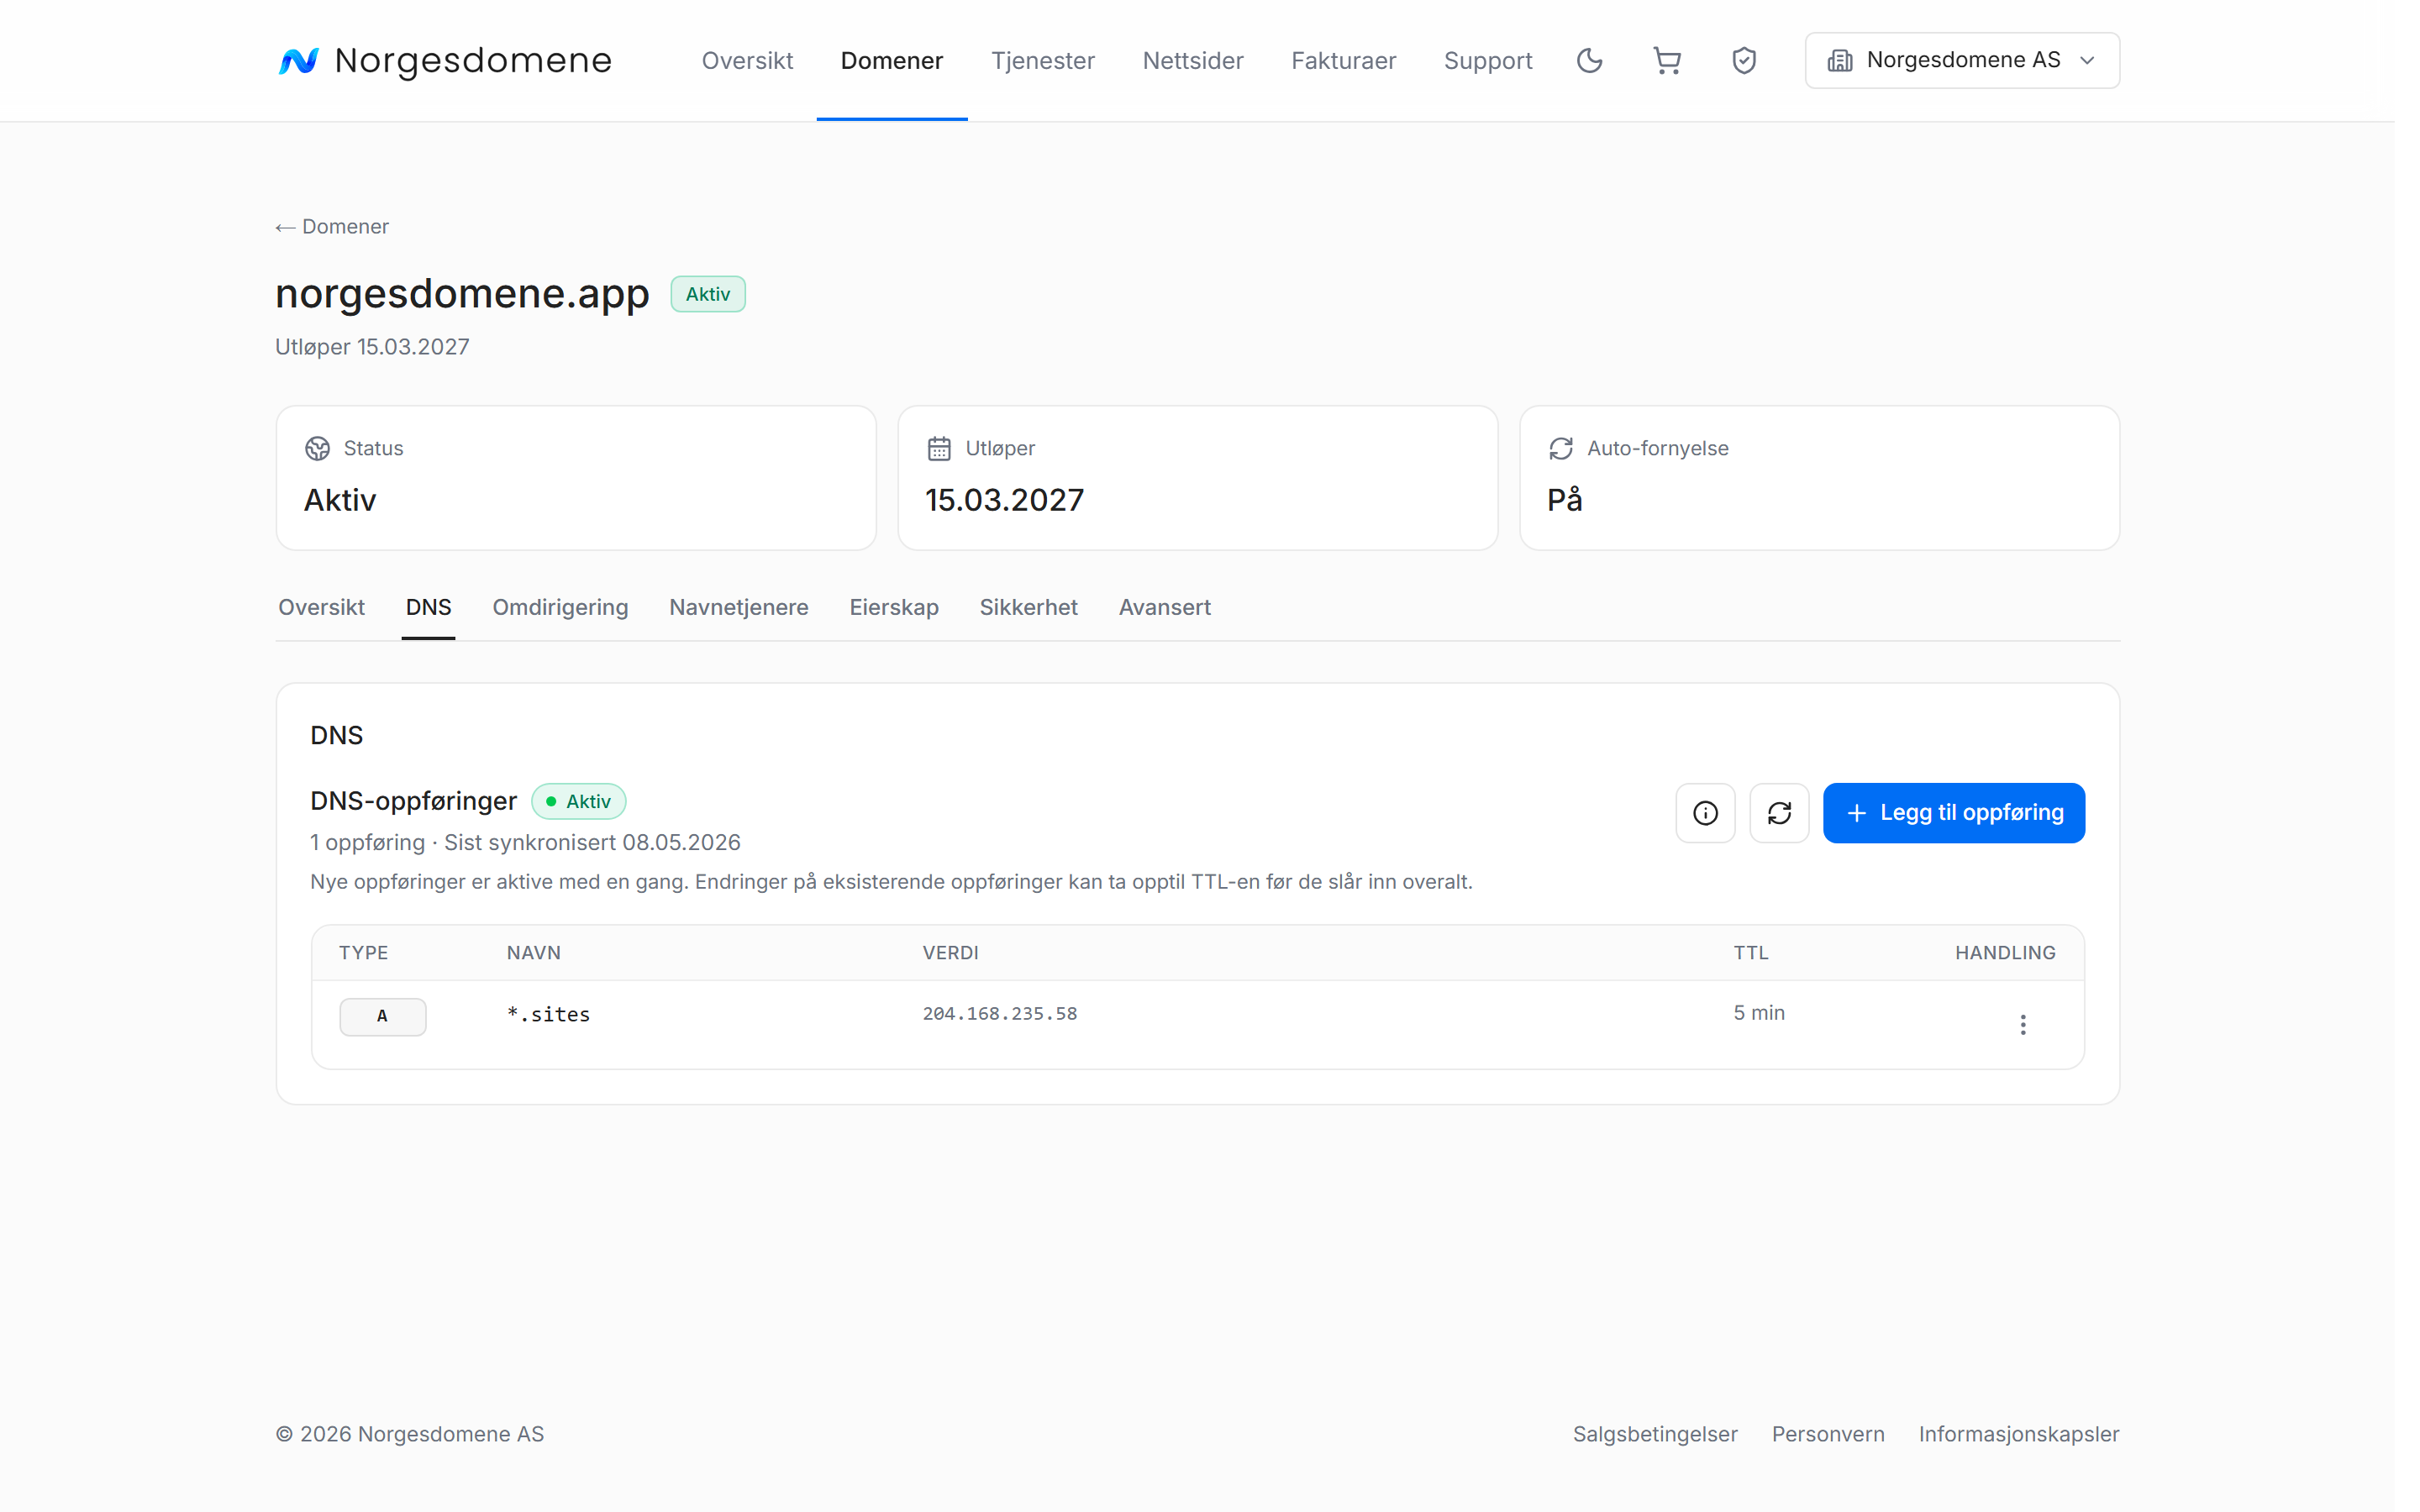Refresh DNS records with sync icon
The height and width of the screenshot is (1512, 2420).
point(1779,813)
